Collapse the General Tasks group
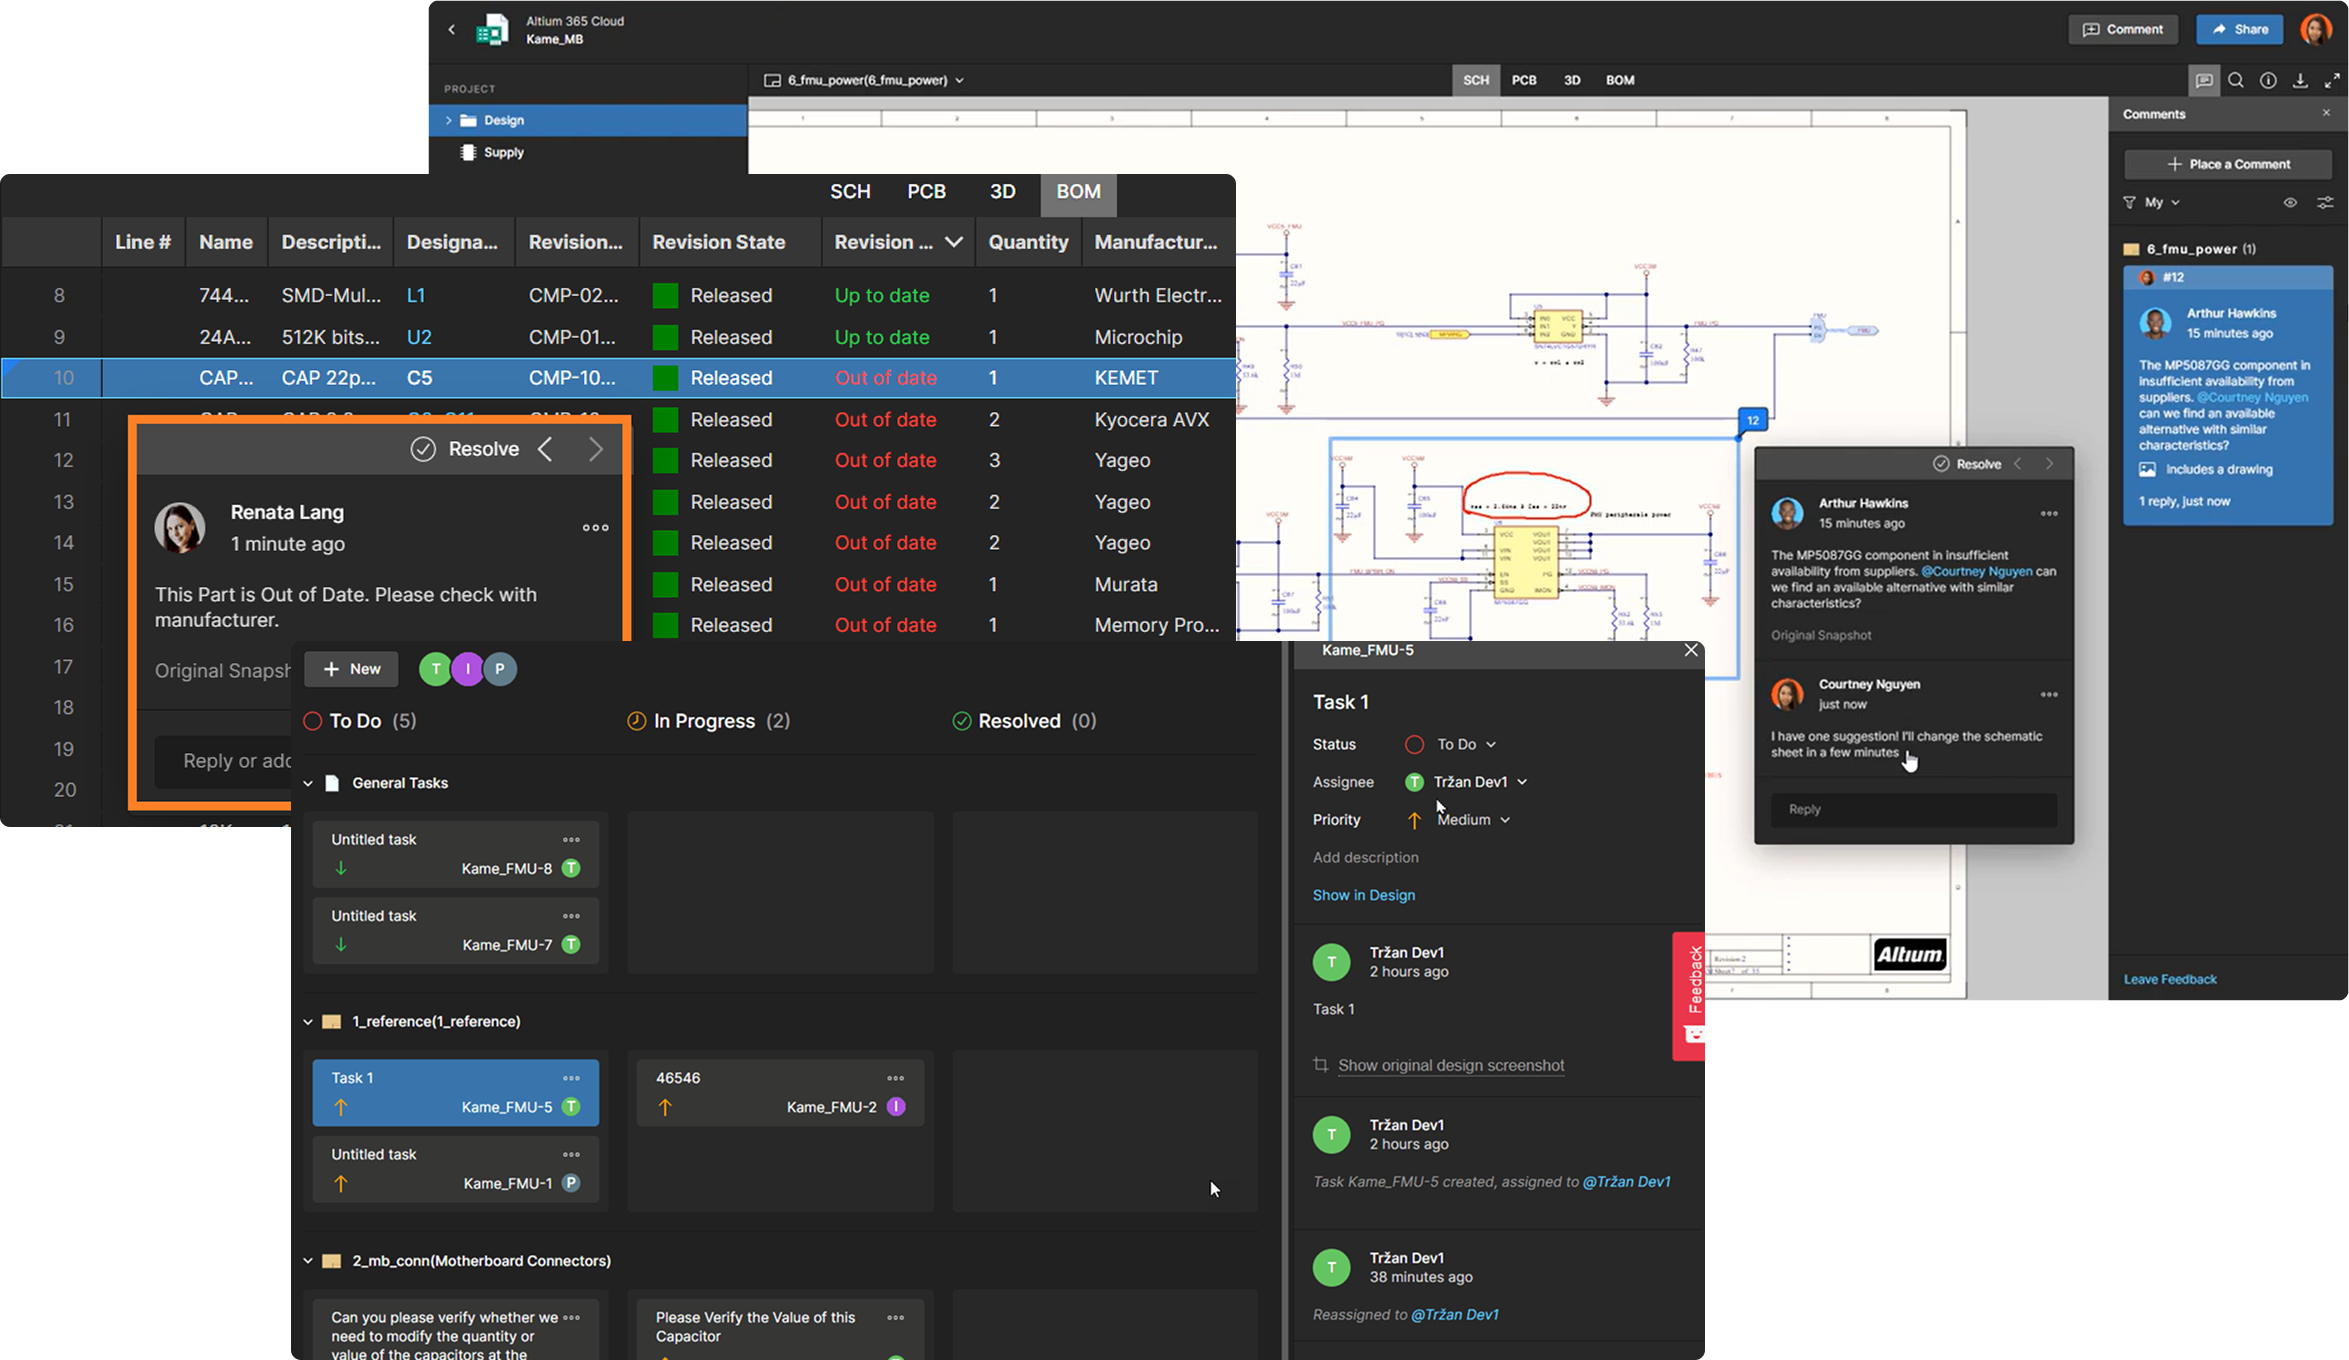Viewport: 2349px width, 1360px height. [308, 783]
